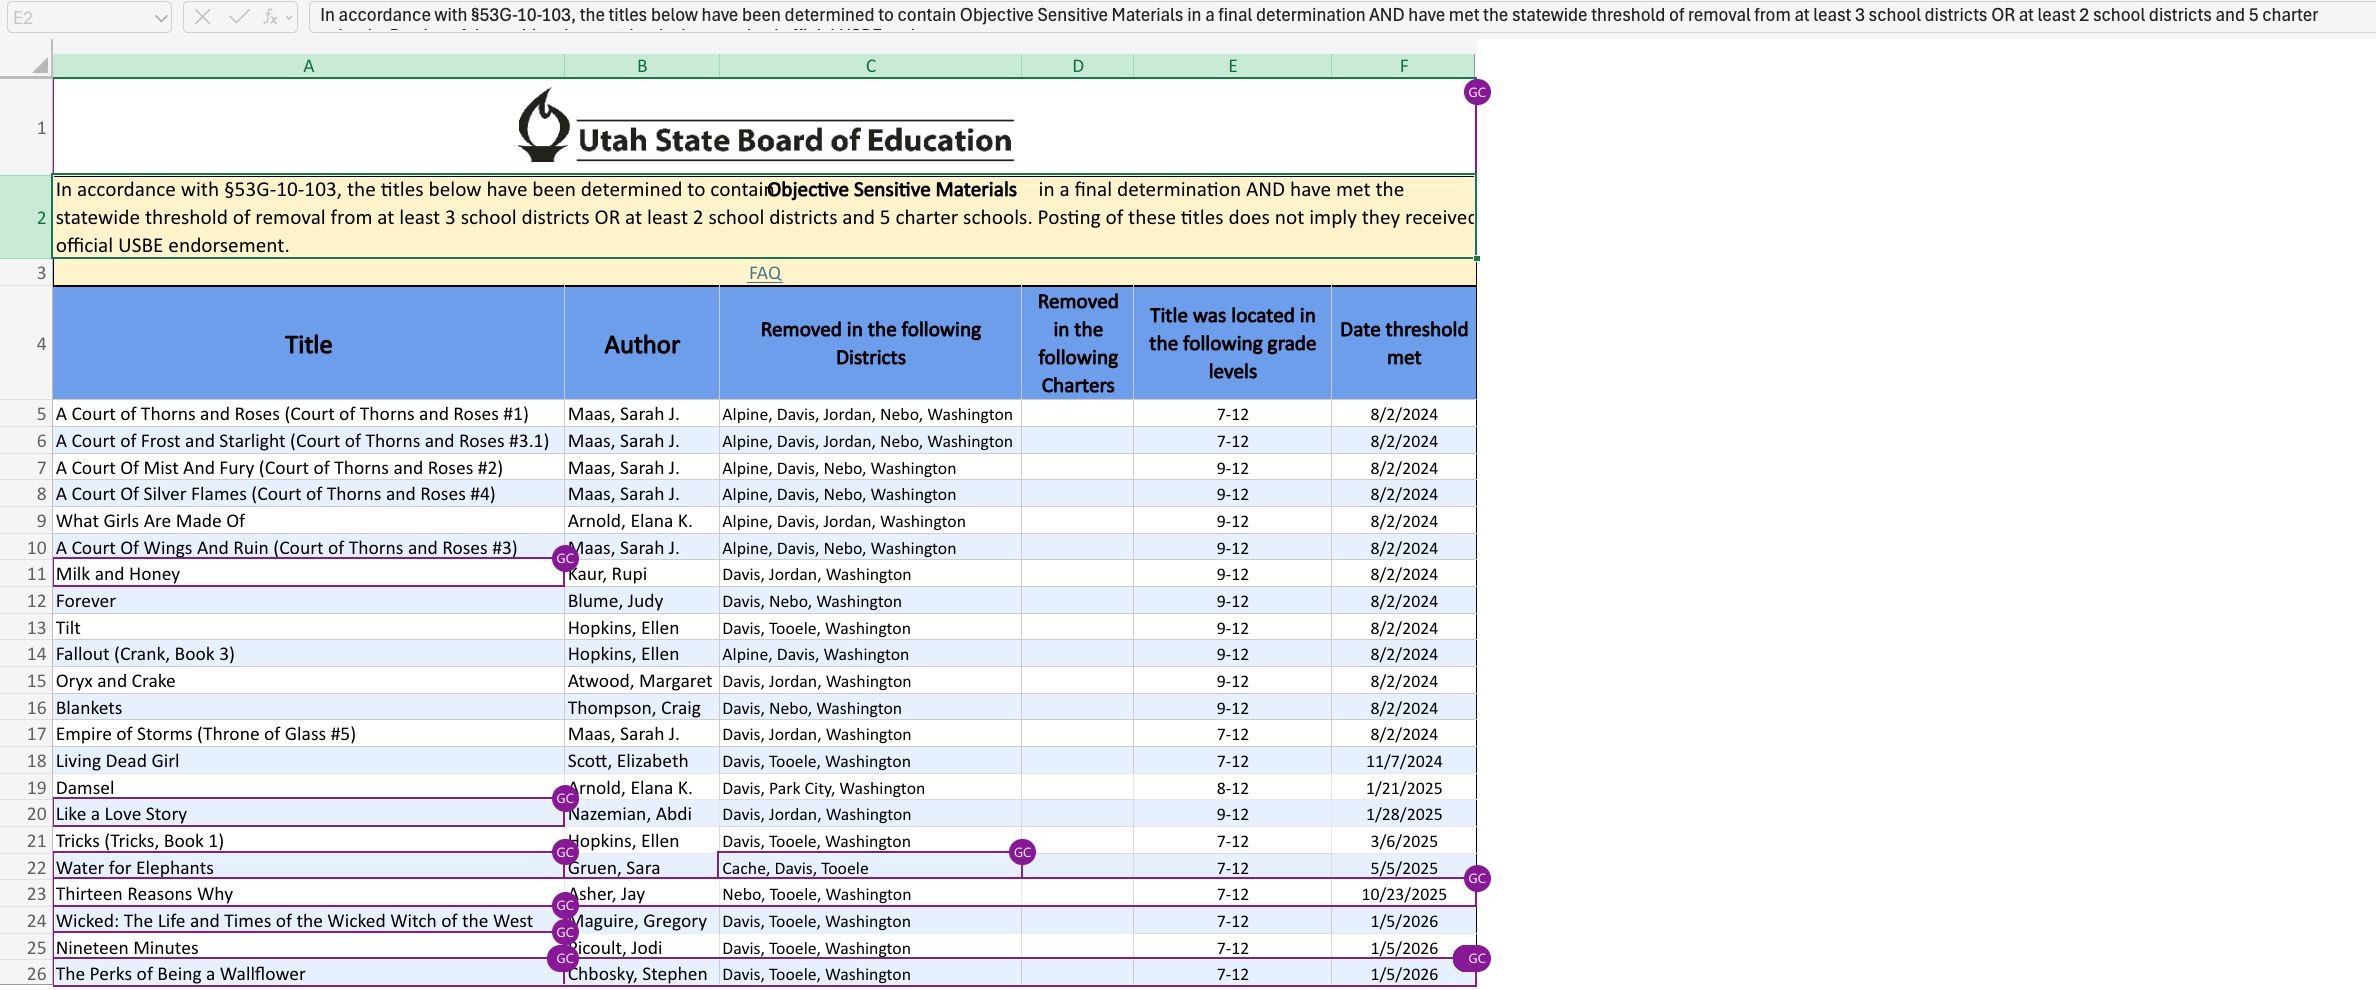
Task: Select column F header
Action: pos(1403,66)
